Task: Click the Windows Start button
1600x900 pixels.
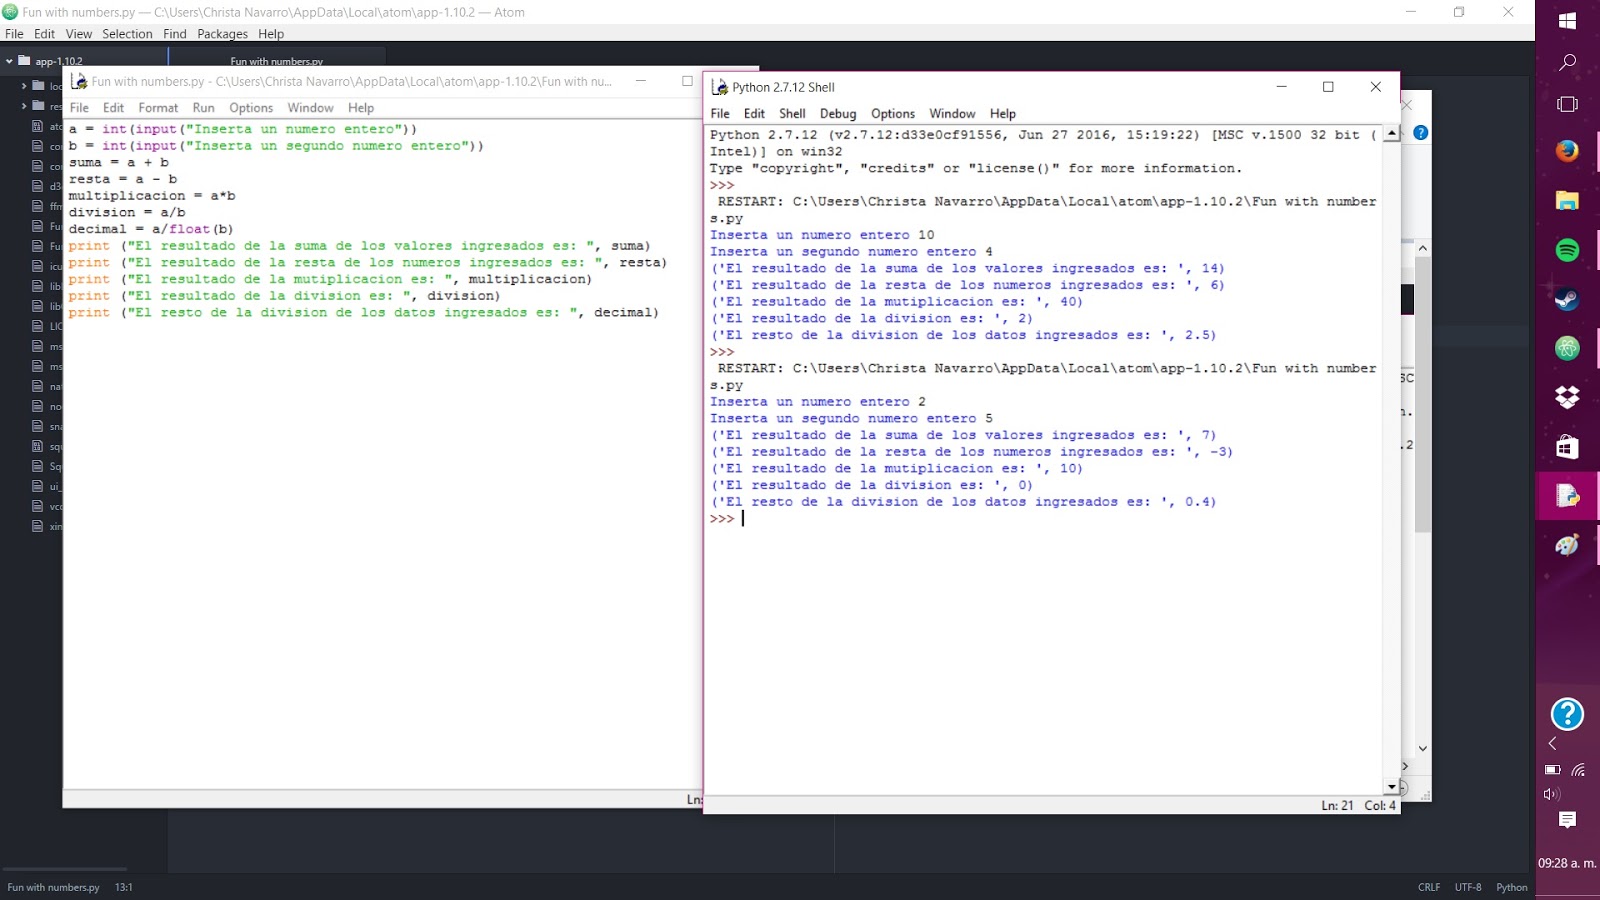Action: (x=1567, y=21)
